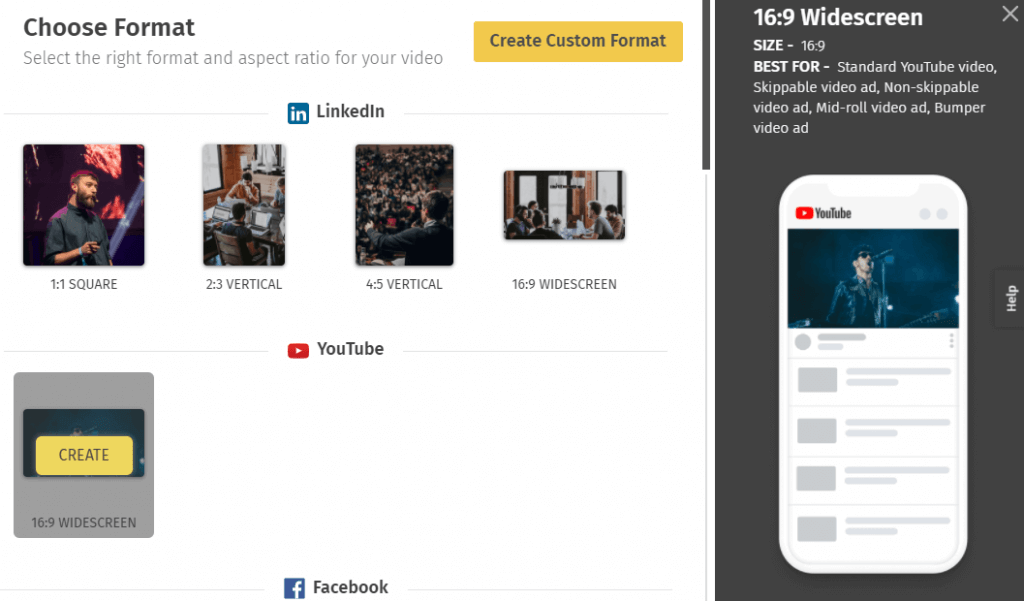
Task: Click the 2:3 VERTICAL label
Action: coord(244,284)
